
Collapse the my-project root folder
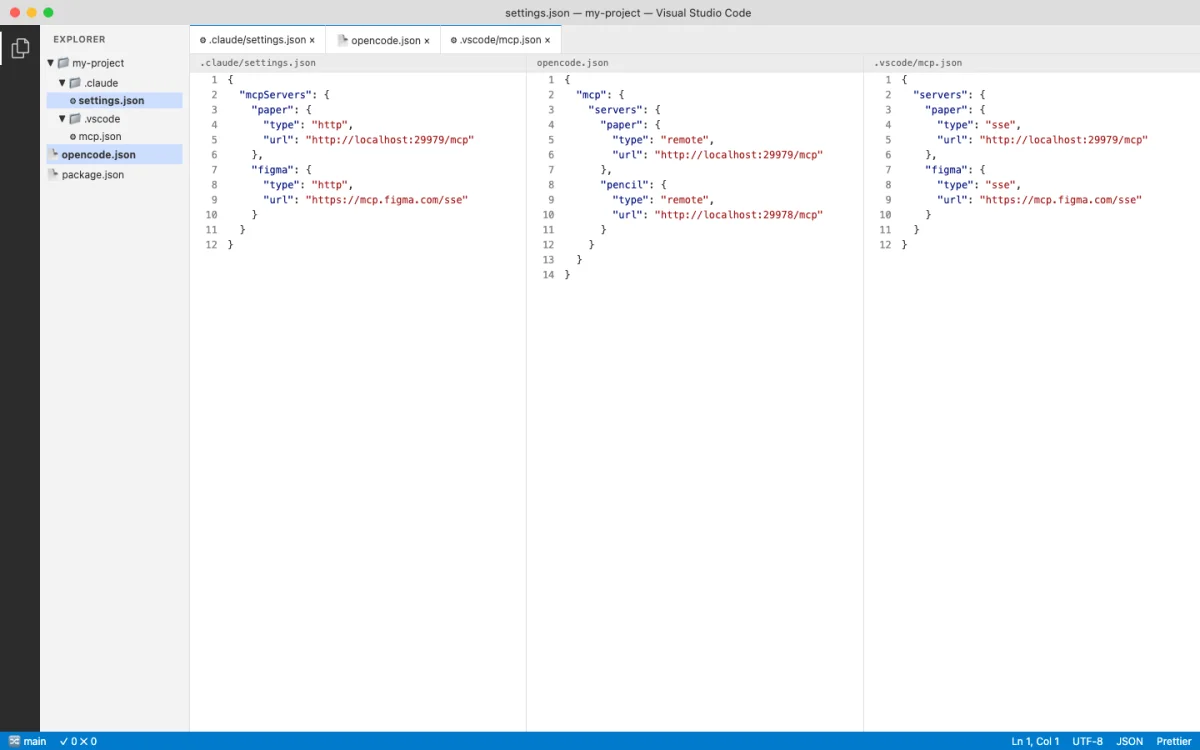(x=51, y=63)
